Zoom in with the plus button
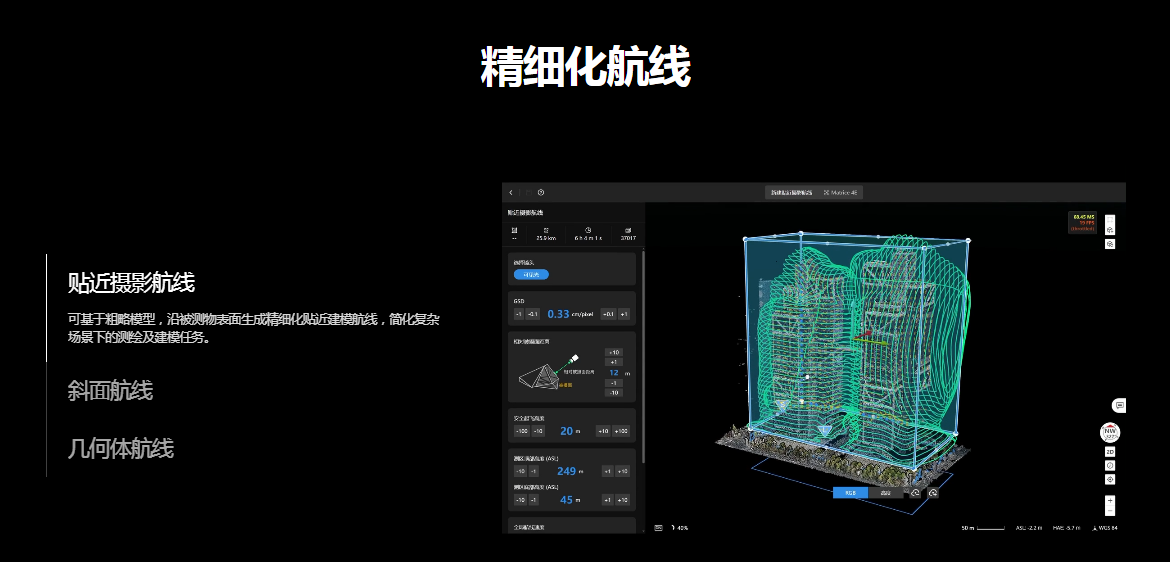 (x=1110, y=498)
